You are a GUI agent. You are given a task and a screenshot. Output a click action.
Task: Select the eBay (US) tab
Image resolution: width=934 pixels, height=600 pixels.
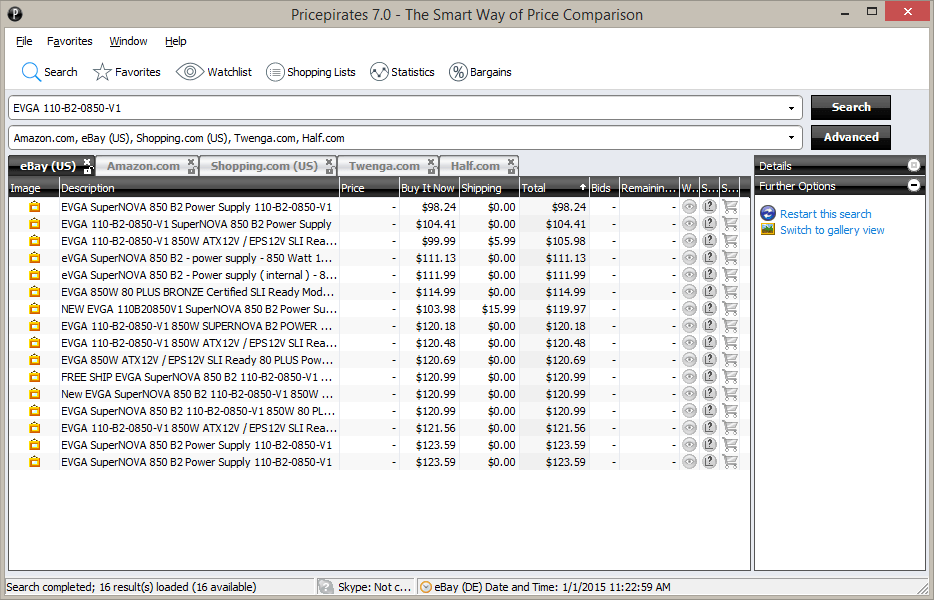click(x=48, y=166)
